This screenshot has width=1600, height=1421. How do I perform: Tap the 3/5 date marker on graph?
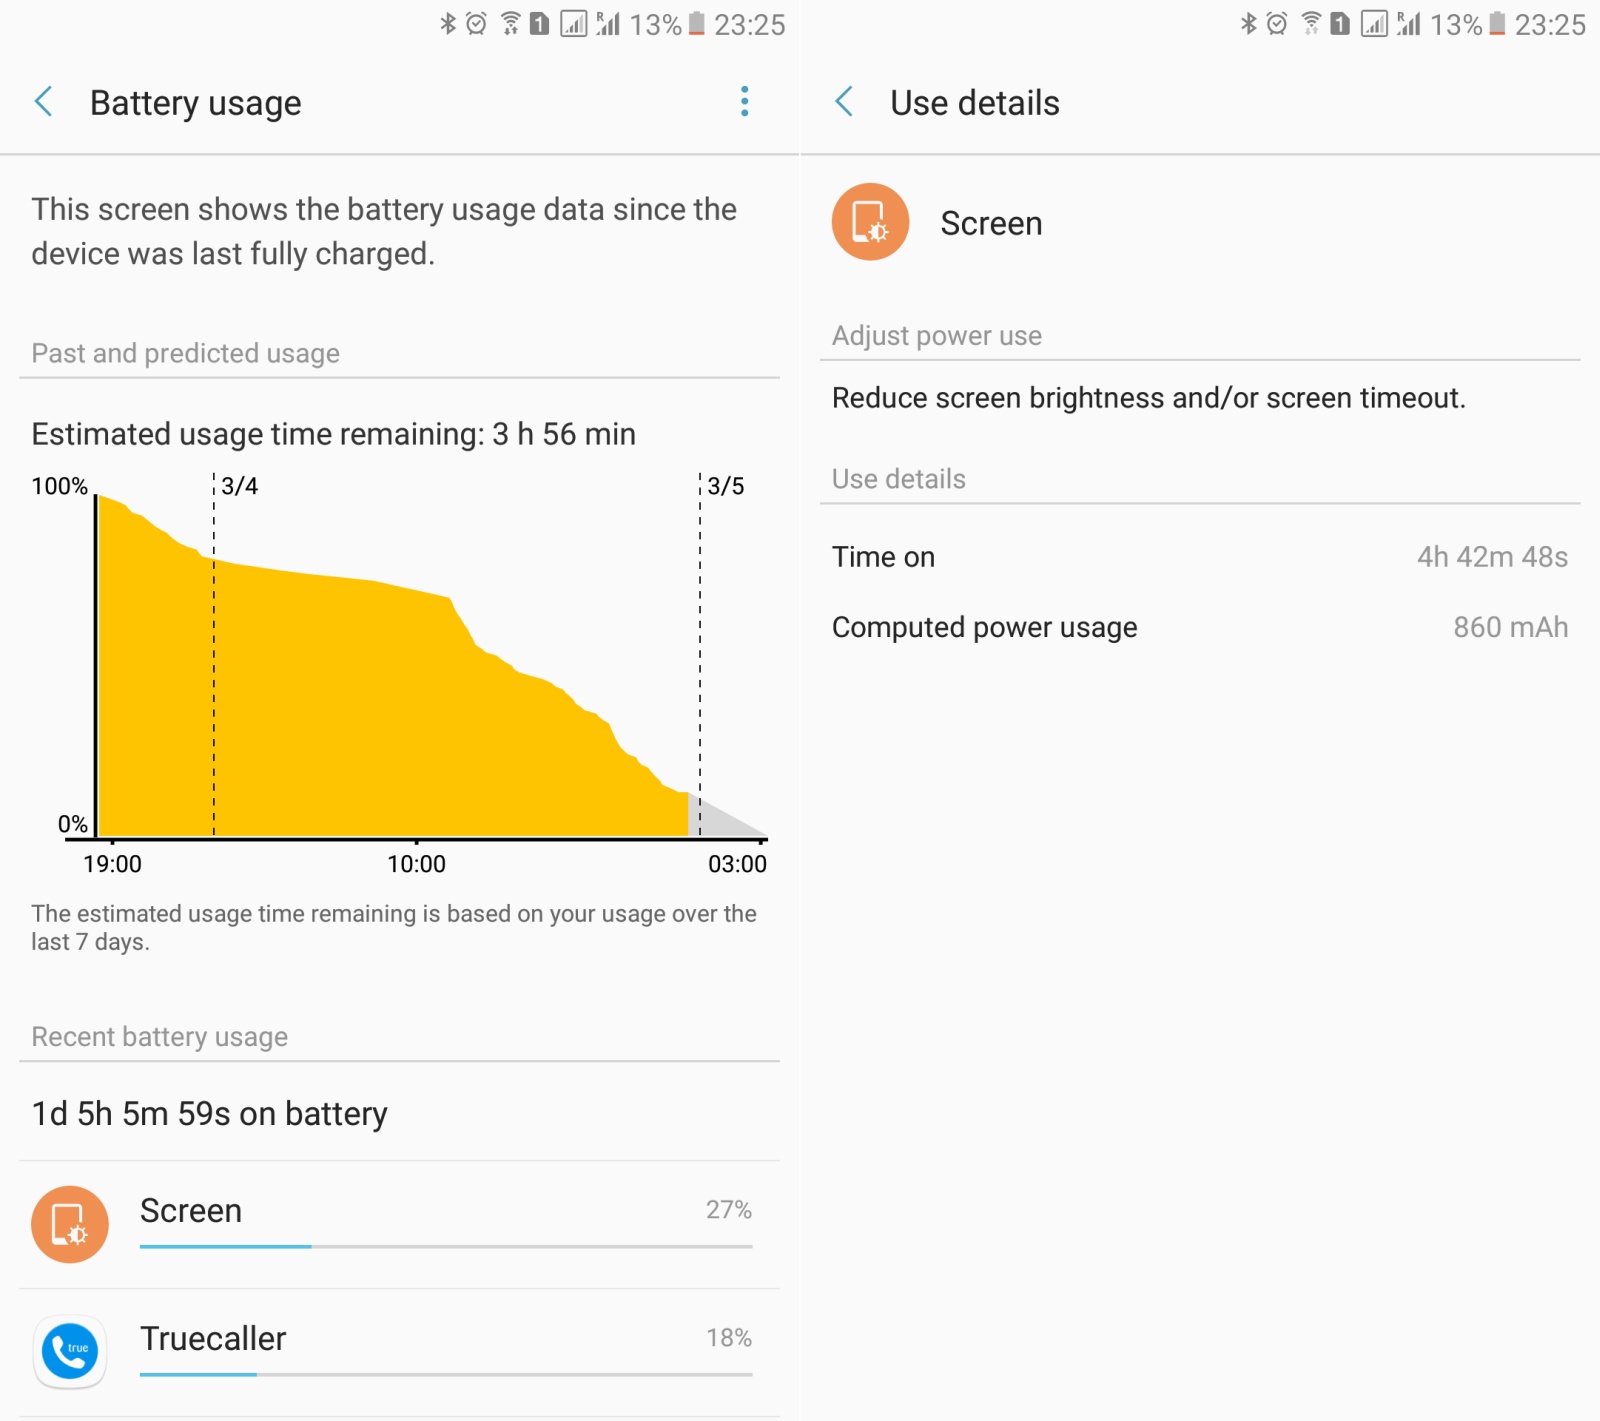click(726, 486)
